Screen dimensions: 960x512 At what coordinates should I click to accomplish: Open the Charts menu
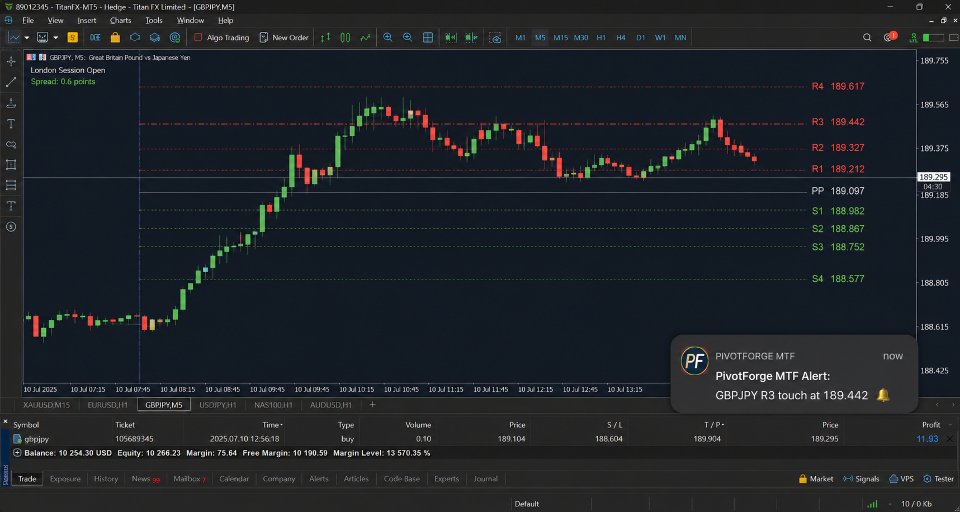tap(121, 20)
